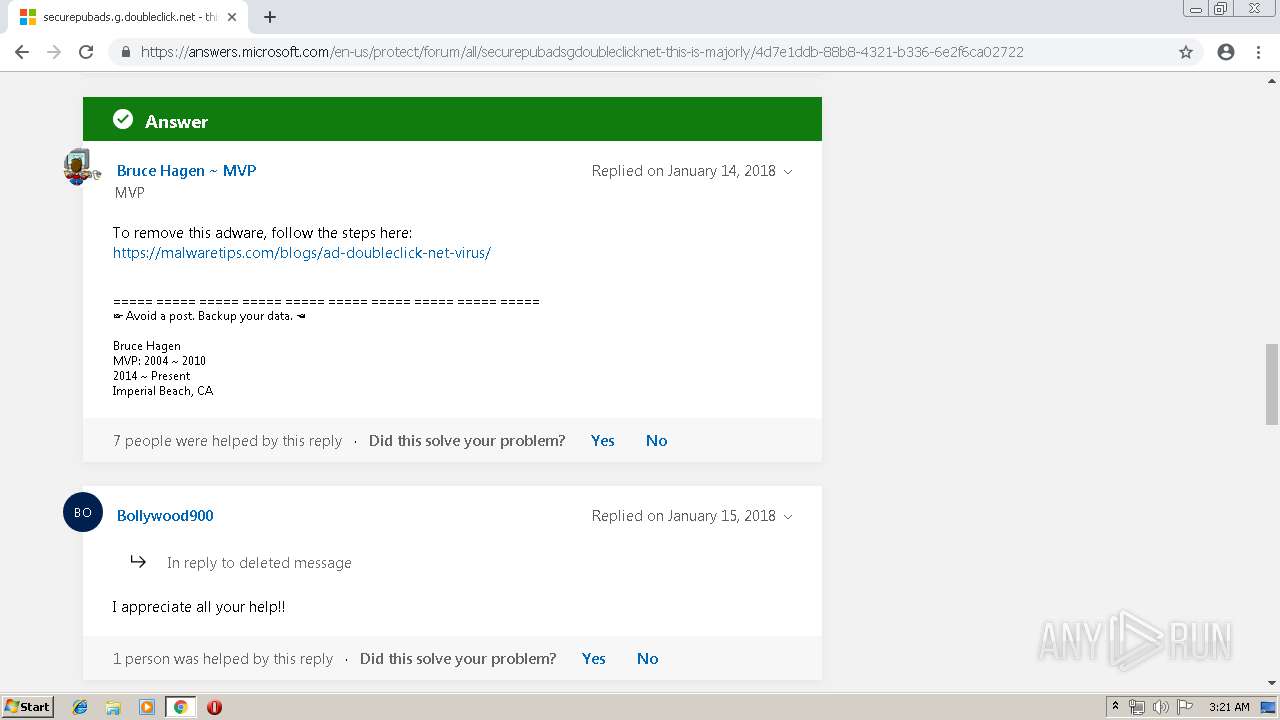Viewport: 1280px width, 720px height.
Task: Click Bruce Hagen's avatar image
Action: tap(80, 167)
